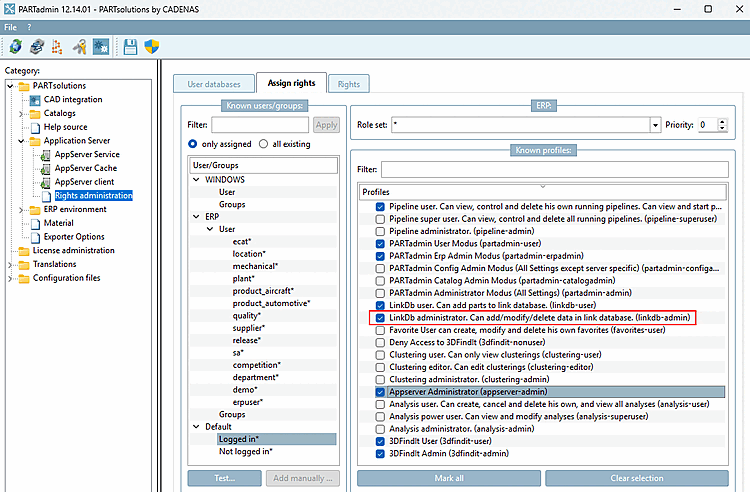Viewport: 750px width, 492px height.
Task: Switch to the Assign rights tab
Action: click(x=291, y=83)
